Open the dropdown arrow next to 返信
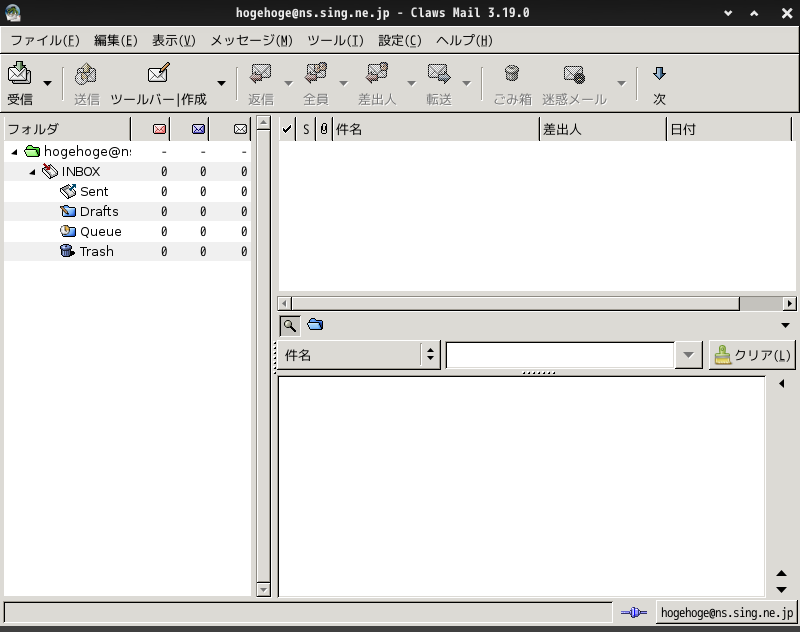This screenshot has width=800, height=632. [x=288, y=83]
